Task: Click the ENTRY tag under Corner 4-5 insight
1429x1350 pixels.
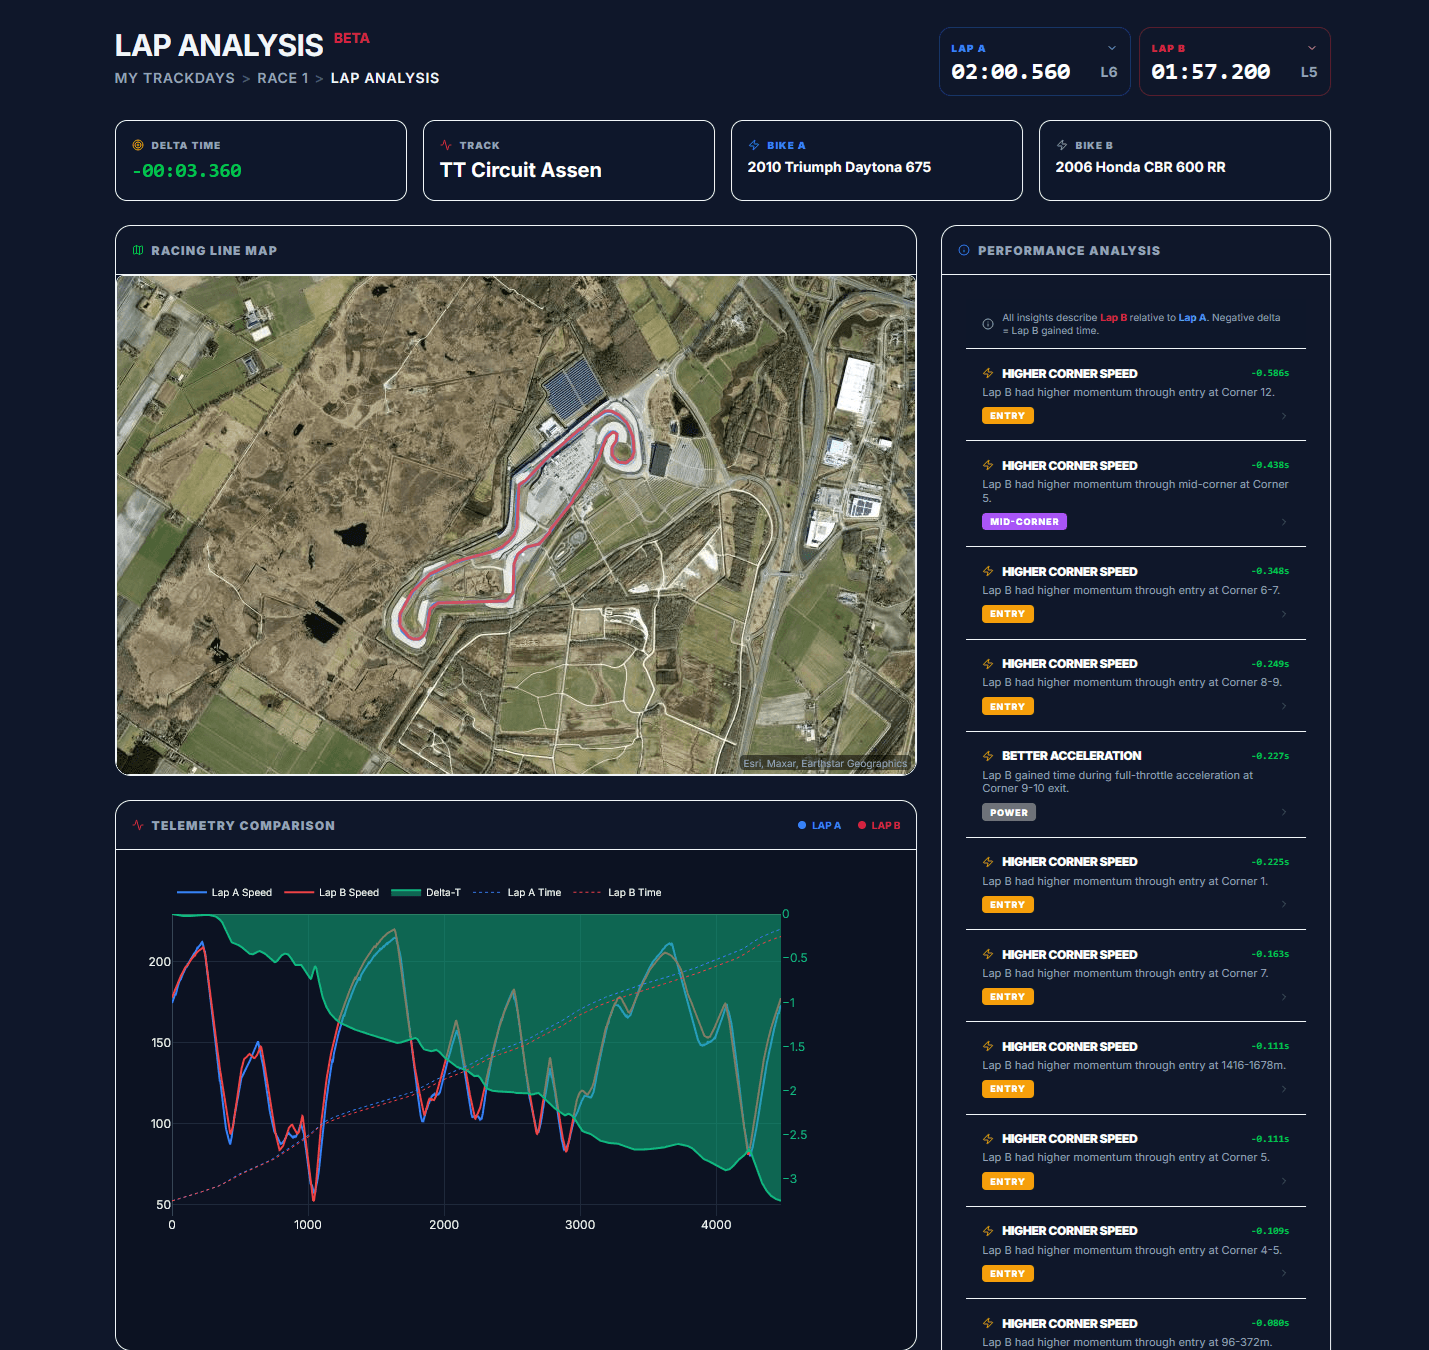Action: tap(1008, 1274)
